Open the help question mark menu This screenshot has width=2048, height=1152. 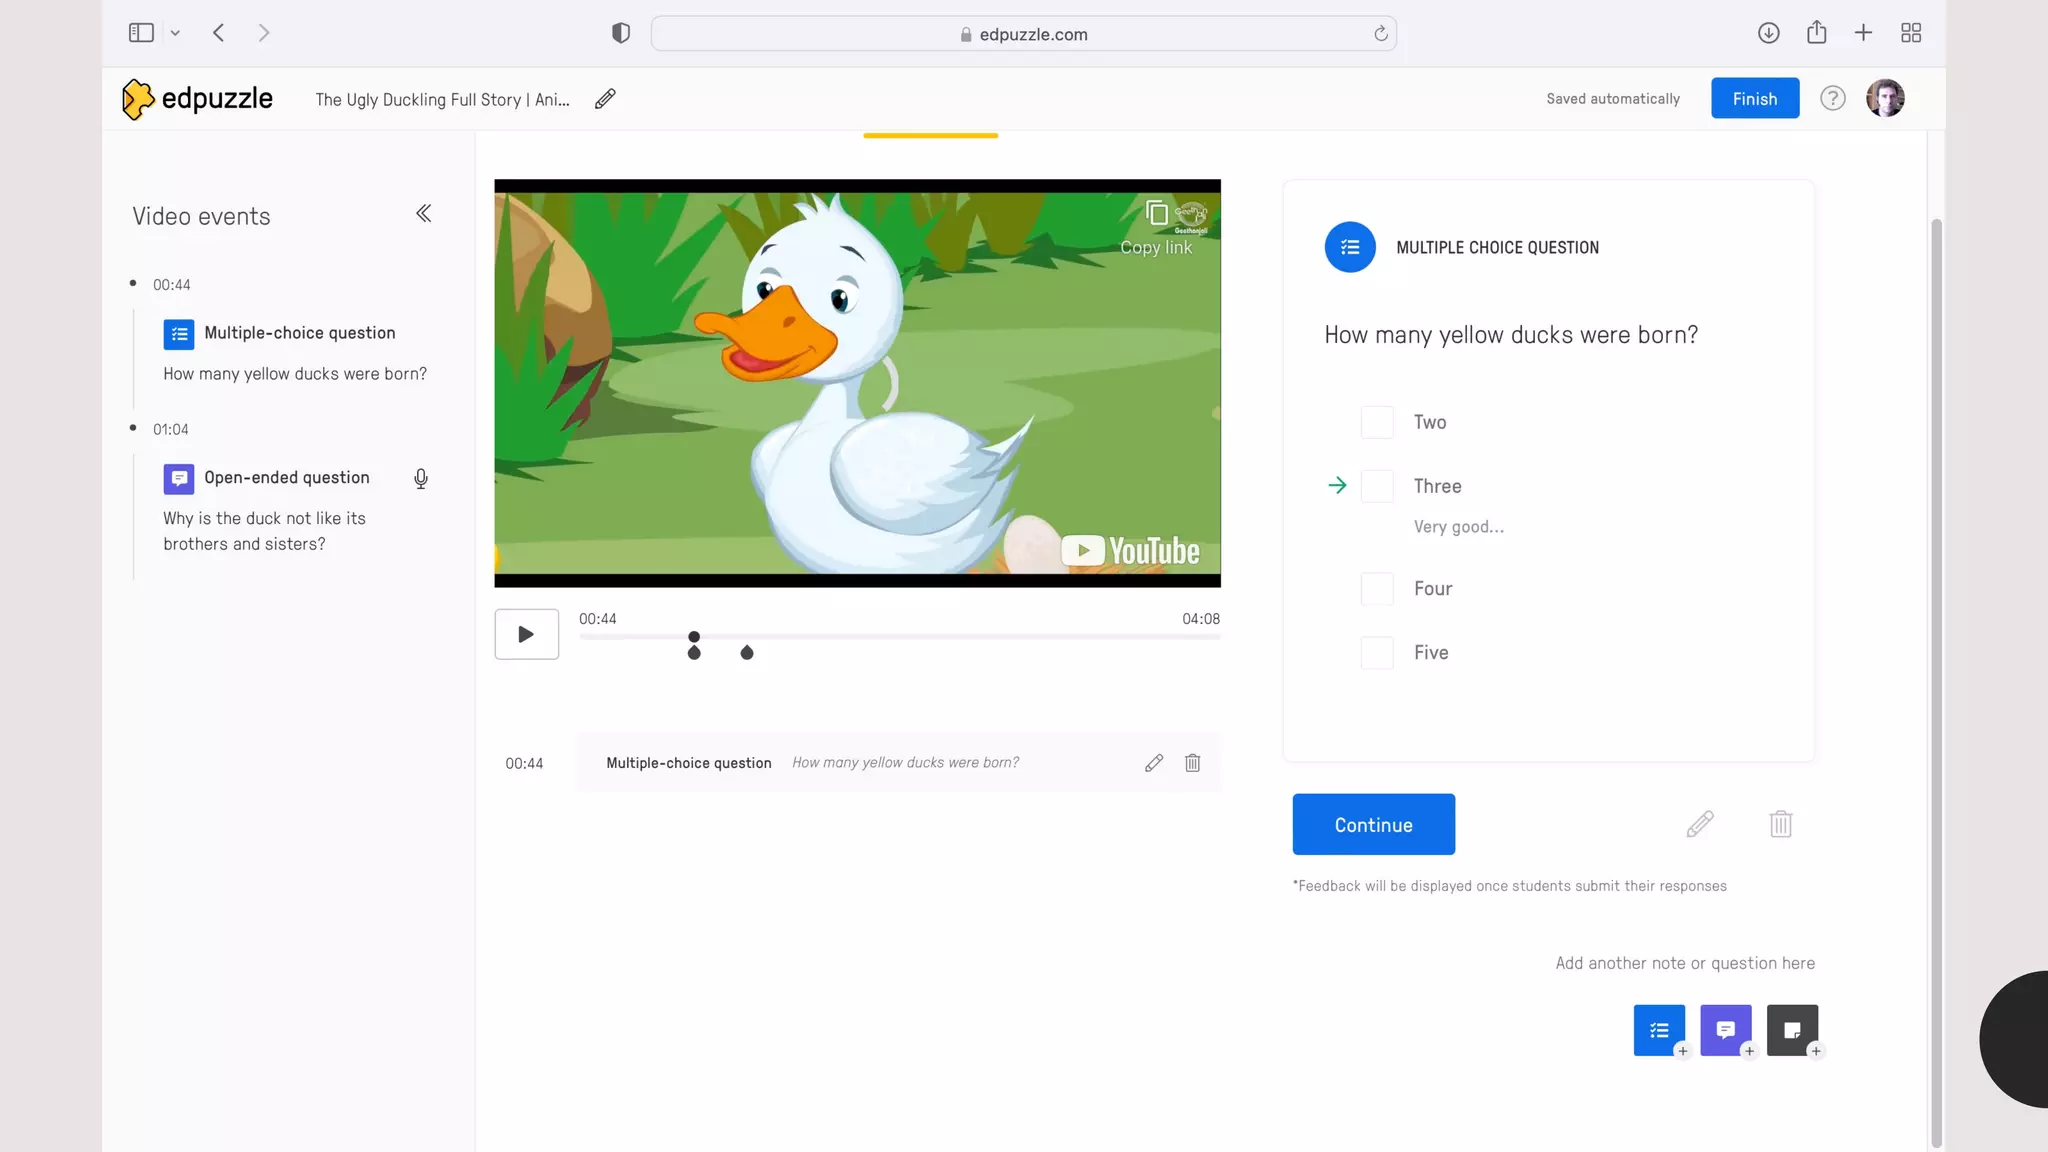pyautogui.click(x=1832, y=98)
